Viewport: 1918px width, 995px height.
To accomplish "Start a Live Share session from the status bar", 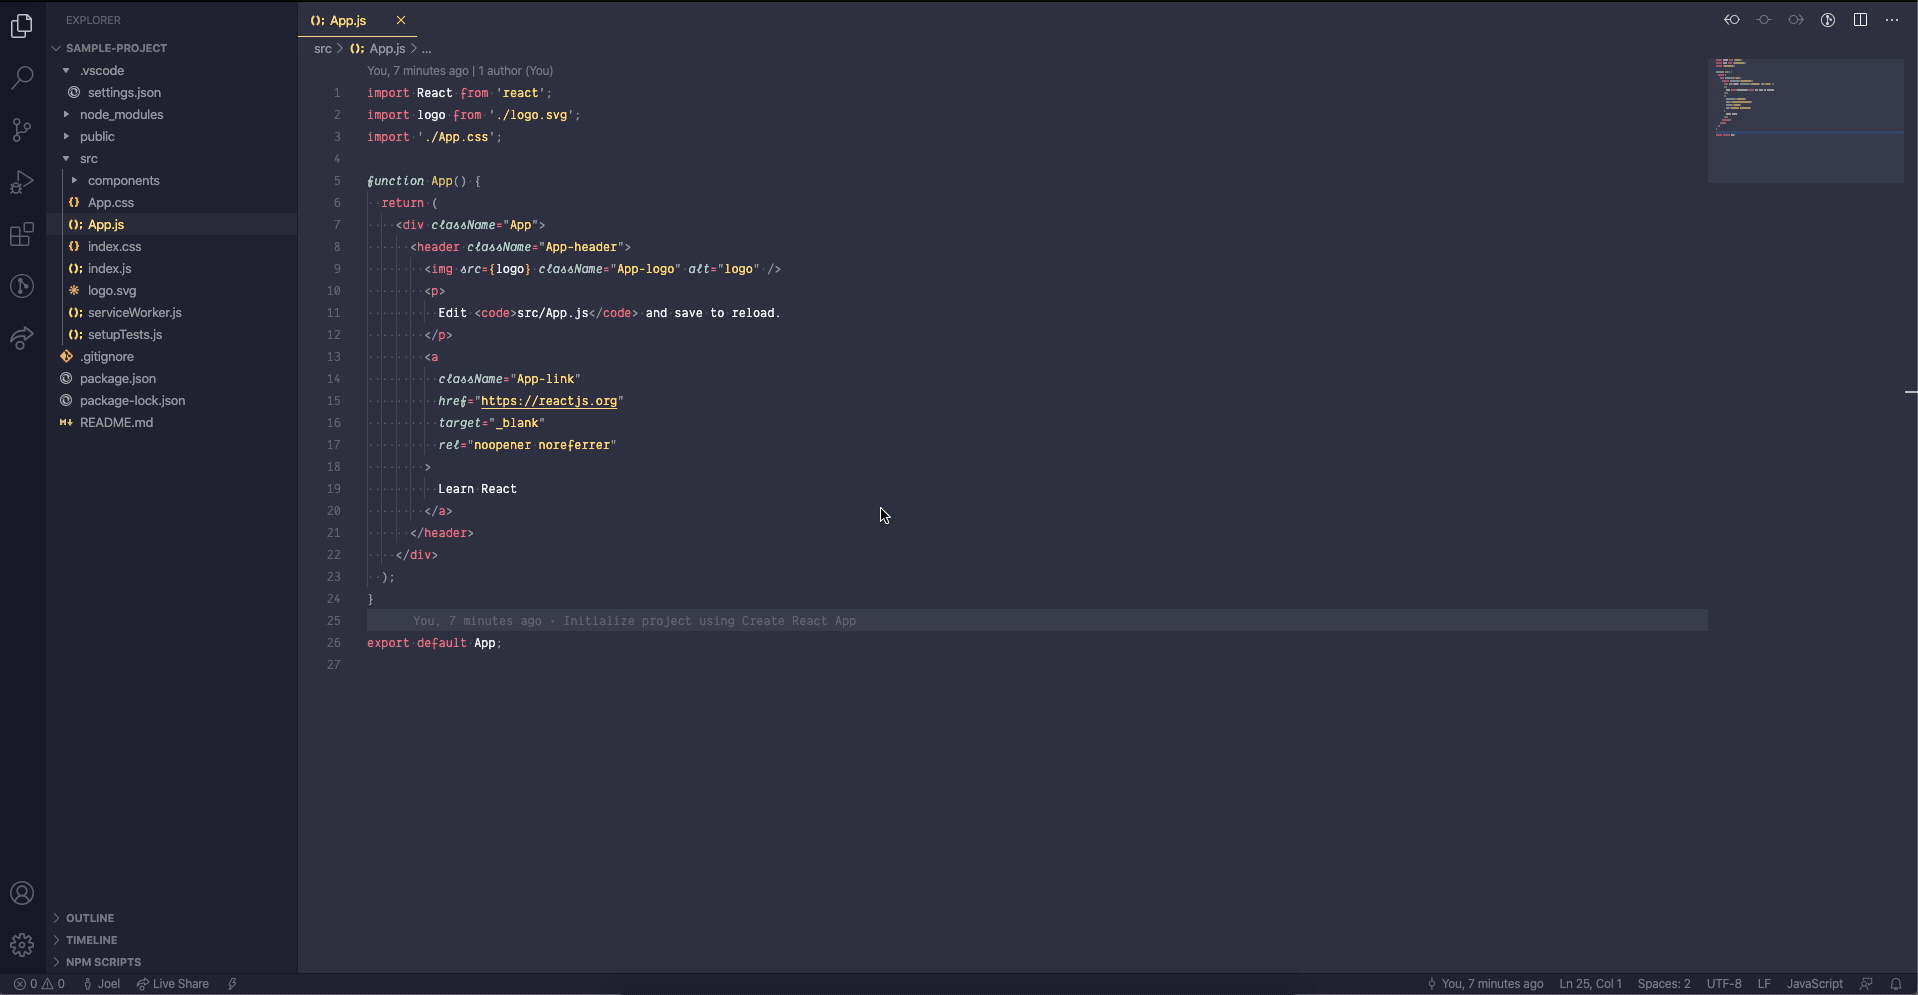I will tap(171, 983).
